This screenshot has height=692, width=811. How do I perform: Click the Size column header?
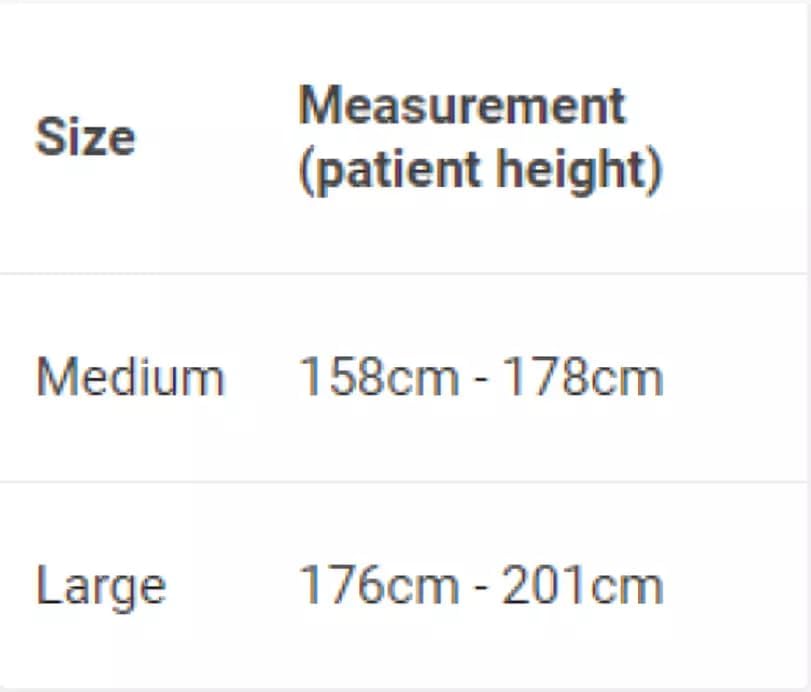pos(85,137)
